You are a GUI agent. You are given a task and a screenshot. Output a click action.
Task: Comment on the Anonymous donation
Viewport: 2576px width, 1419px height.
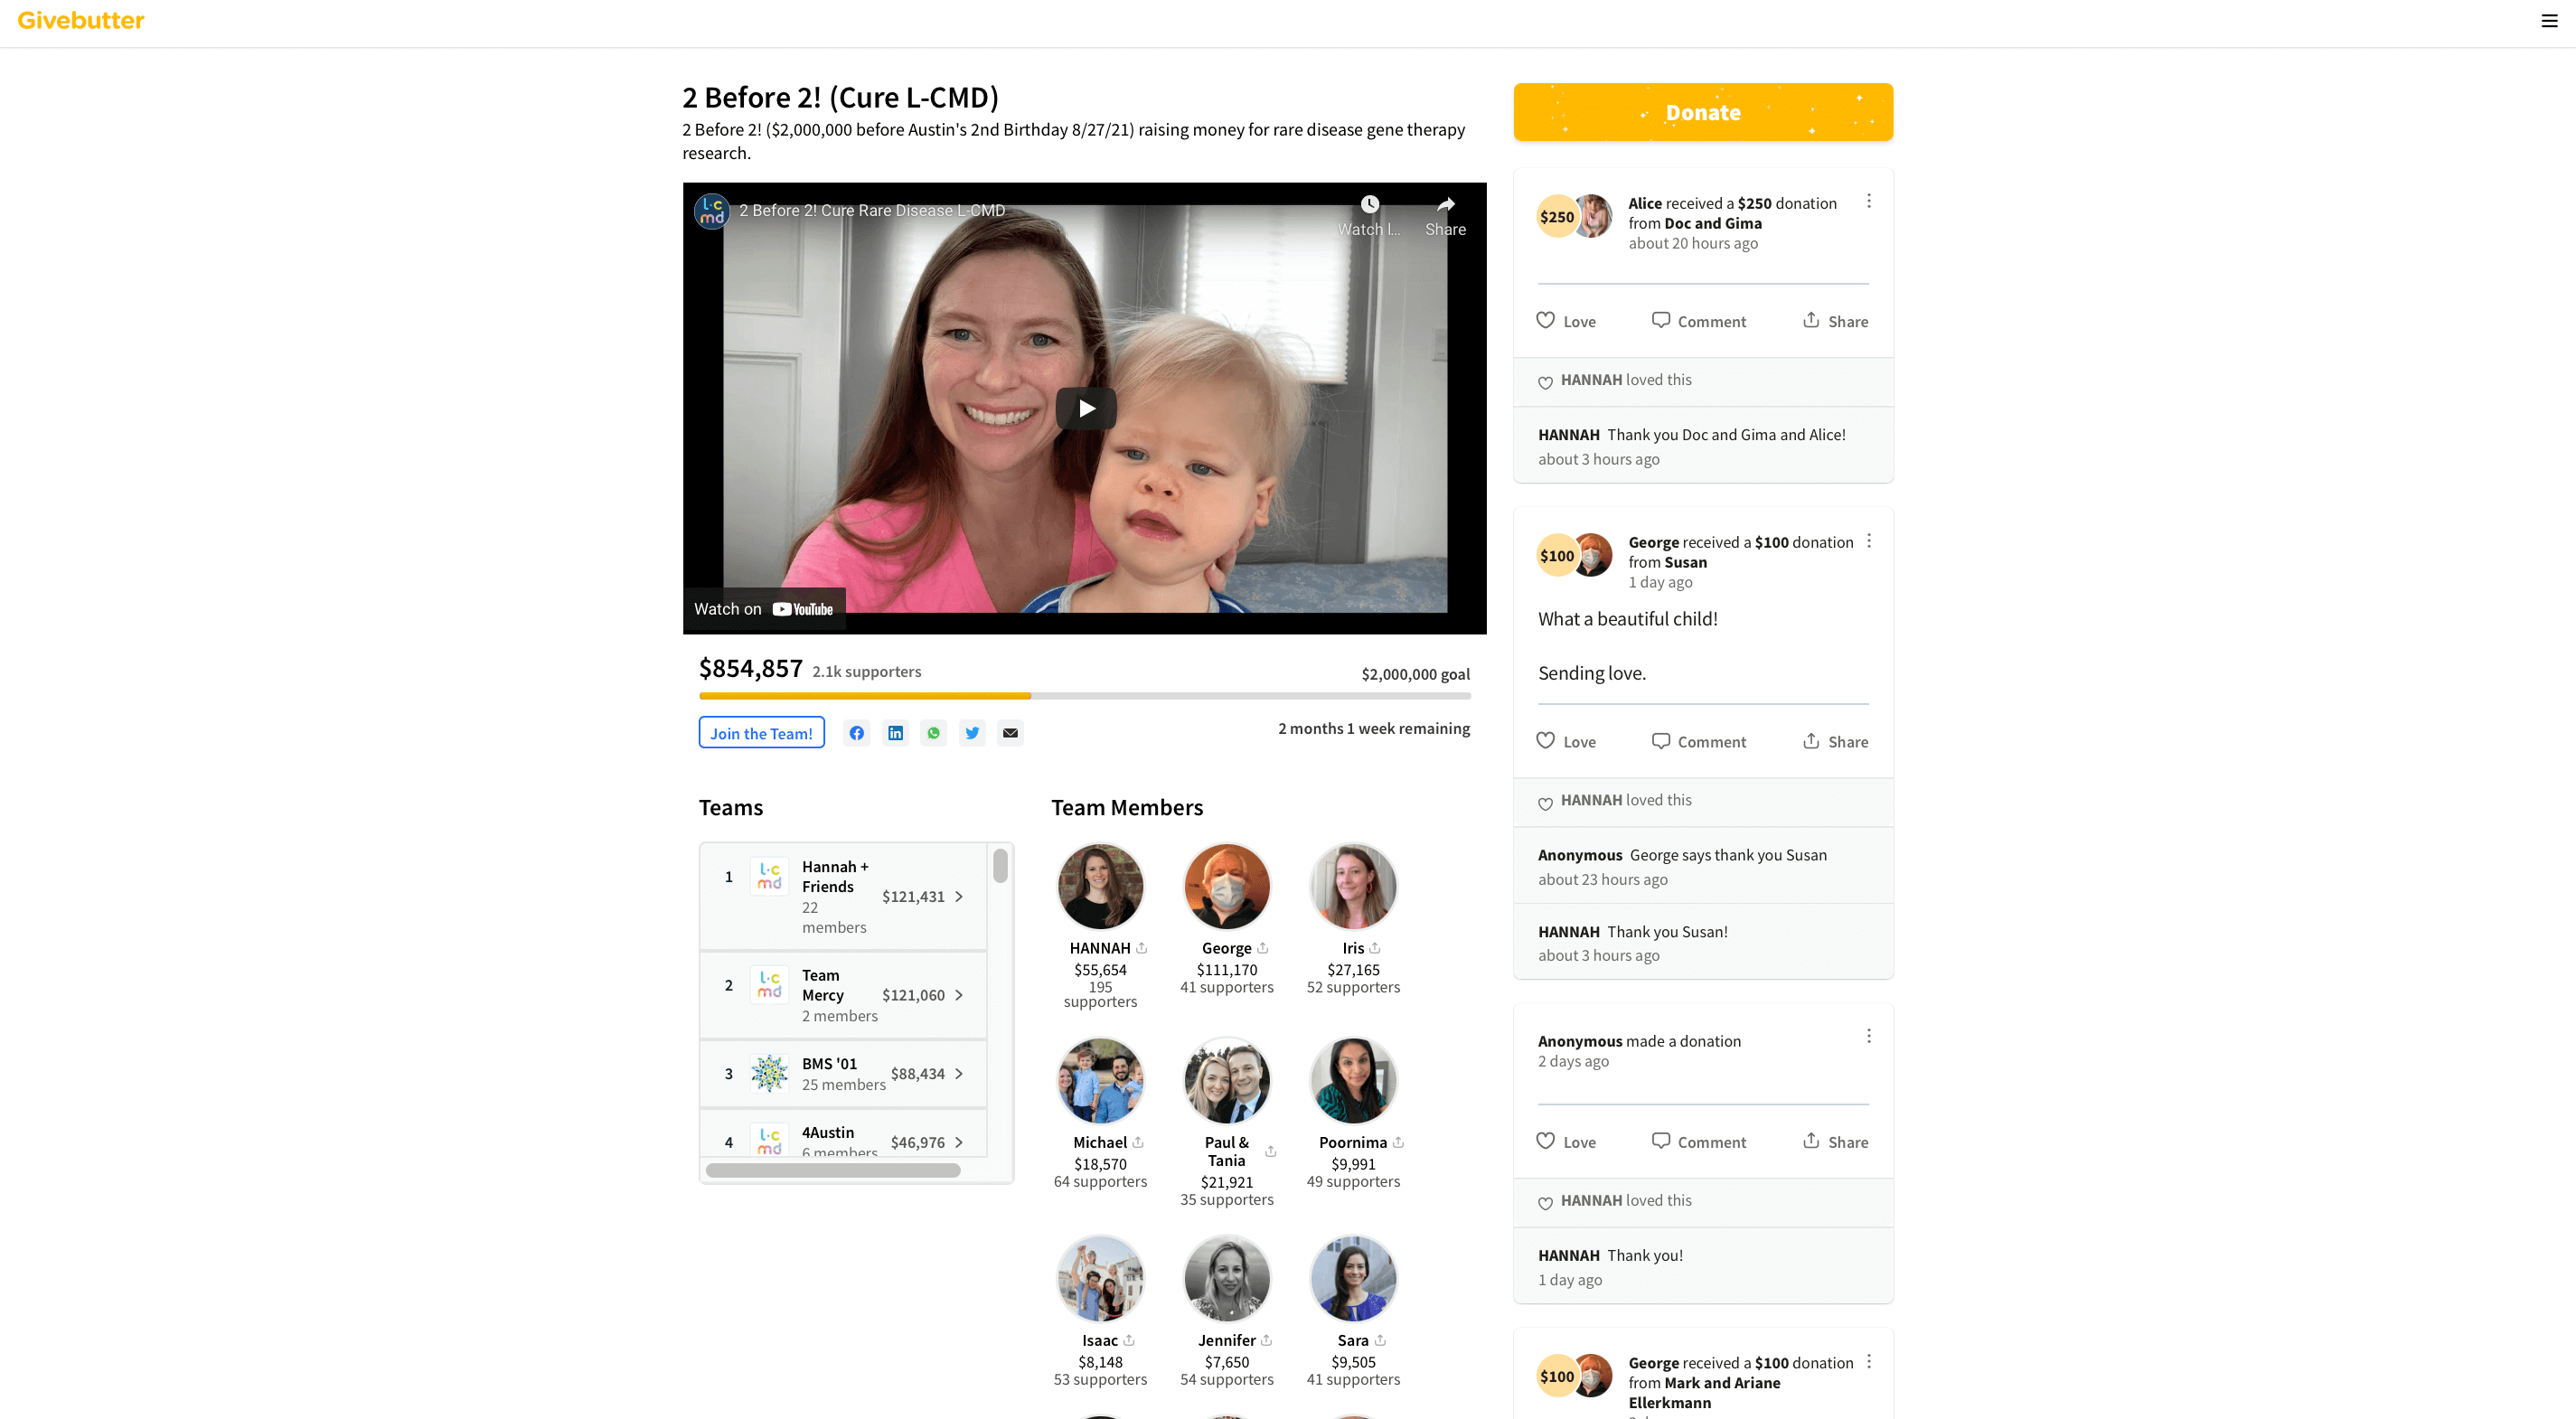tap(1698, 1141)
